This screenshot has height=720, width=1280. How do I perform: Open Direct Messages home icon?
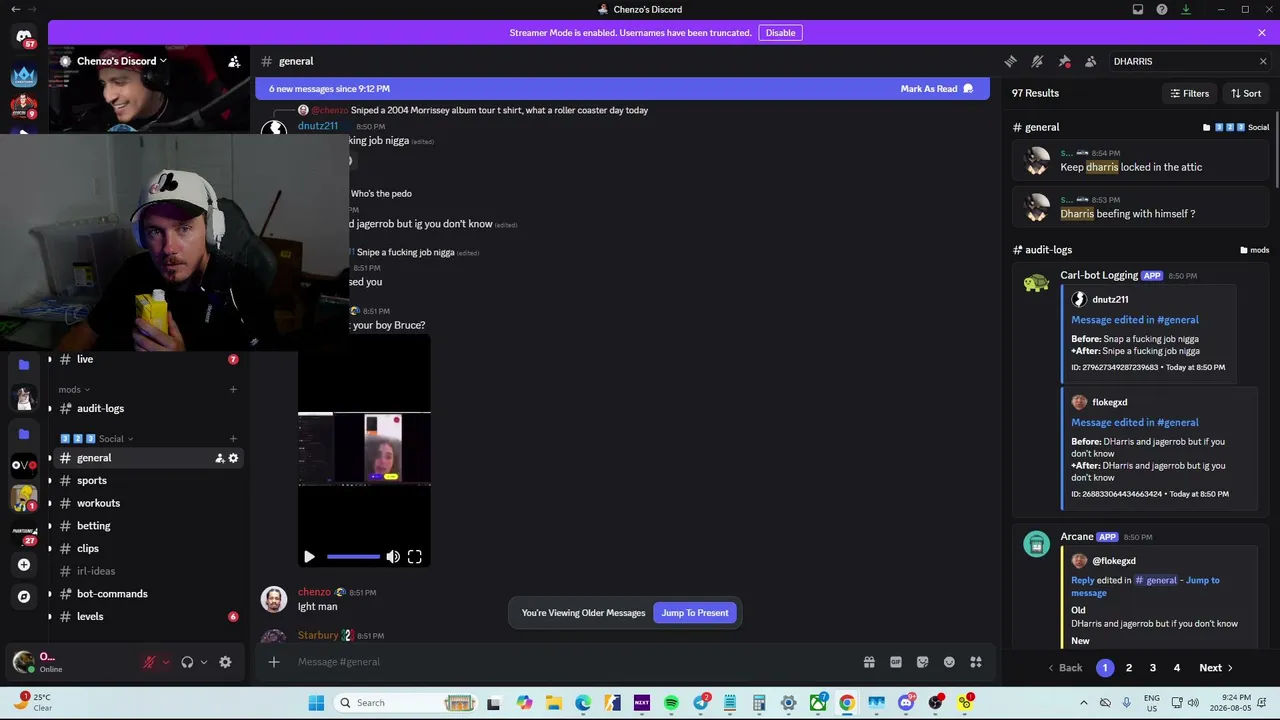(24, 37)
